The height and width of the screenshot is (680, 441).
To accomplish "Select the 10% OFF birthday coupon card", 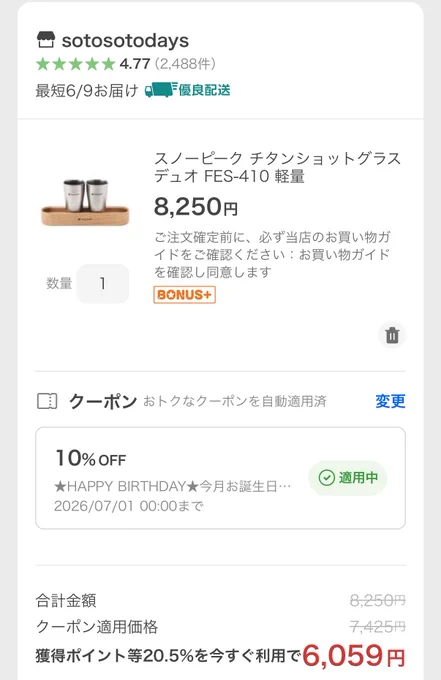I will (220, 478).
